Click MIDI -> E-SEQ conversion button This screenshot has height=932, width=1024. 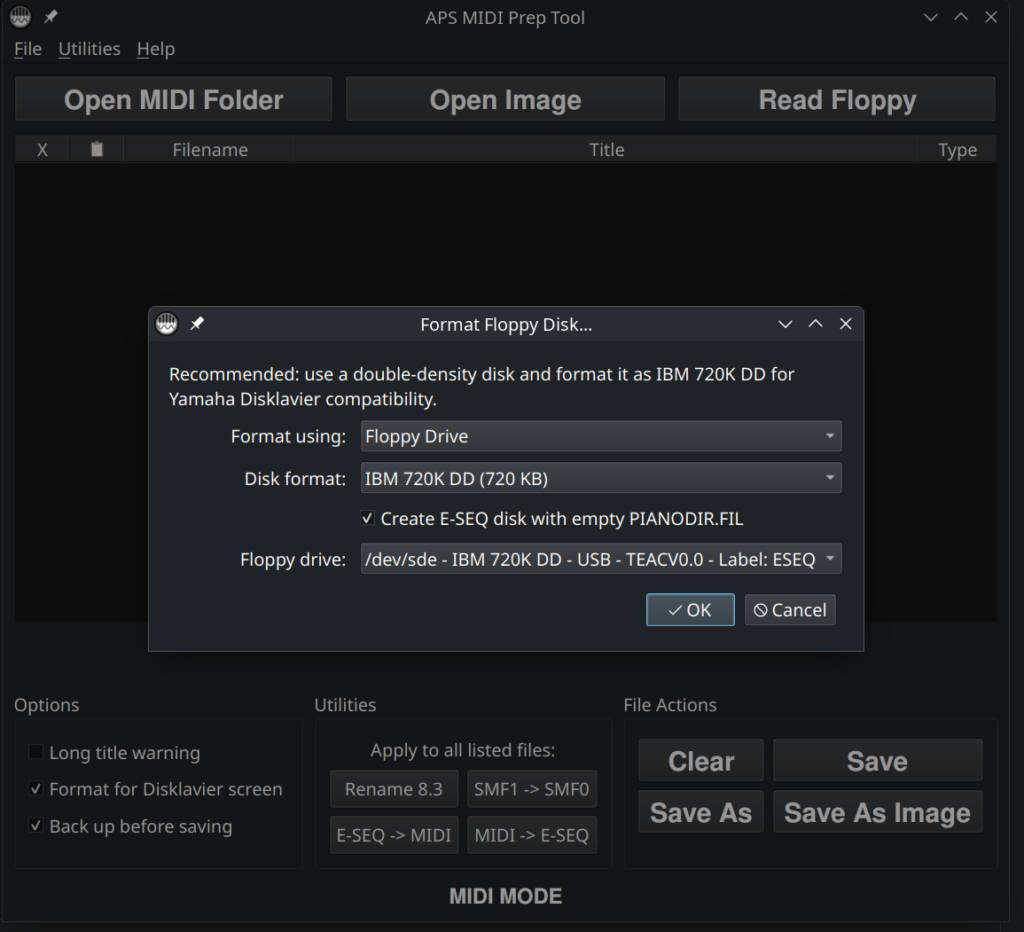pos(532,835)
